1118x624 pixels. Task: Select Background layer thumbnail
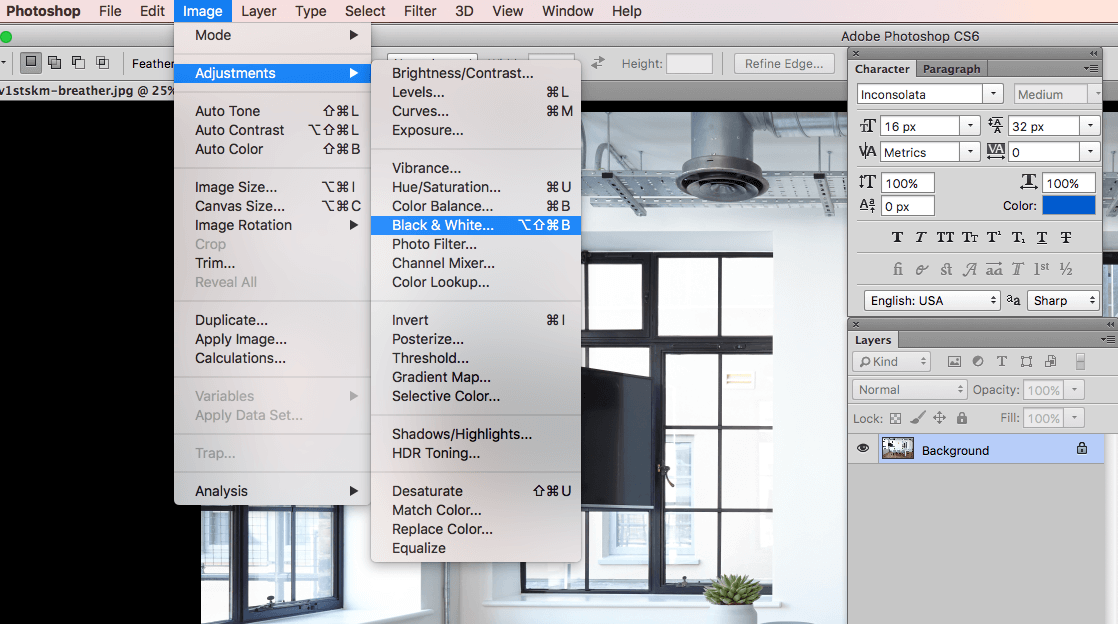[x=898, y=449]
